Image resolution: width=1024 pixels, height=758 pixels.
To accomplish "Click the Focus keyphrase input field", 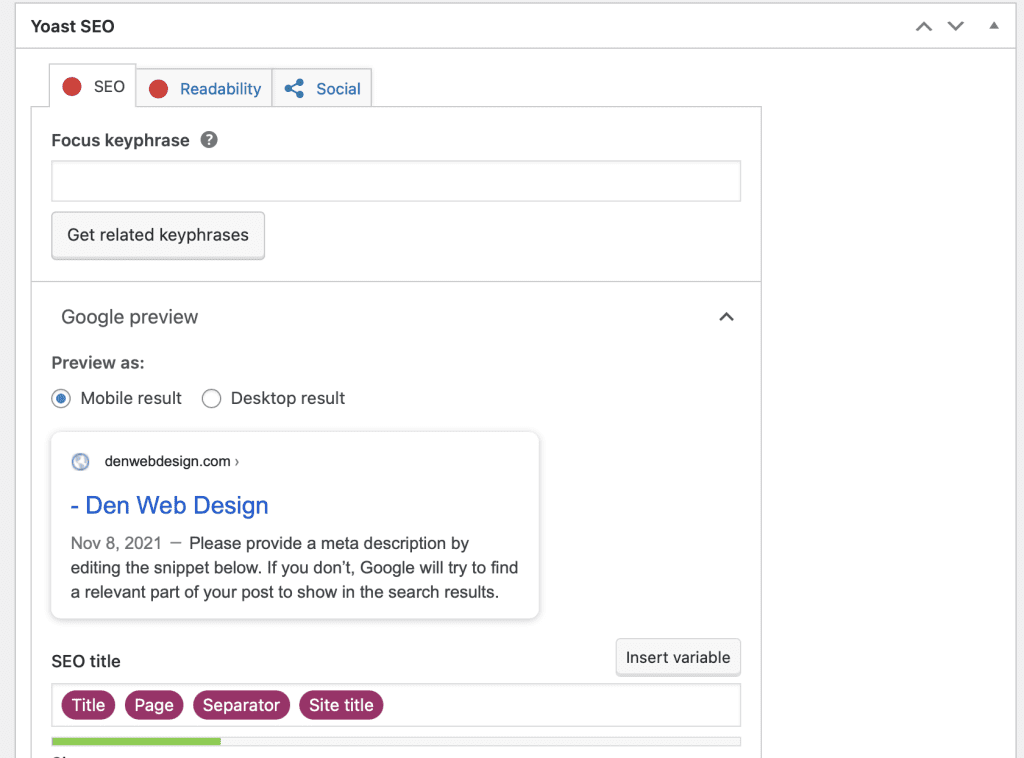I will pos(396,181).
